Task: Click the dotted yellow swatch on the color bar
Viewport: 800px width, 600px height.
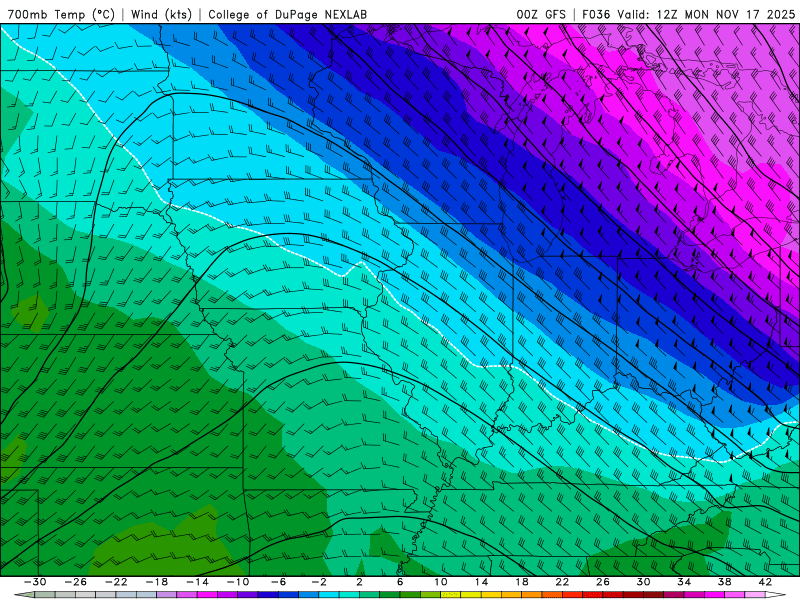Action: click(450, 594)
